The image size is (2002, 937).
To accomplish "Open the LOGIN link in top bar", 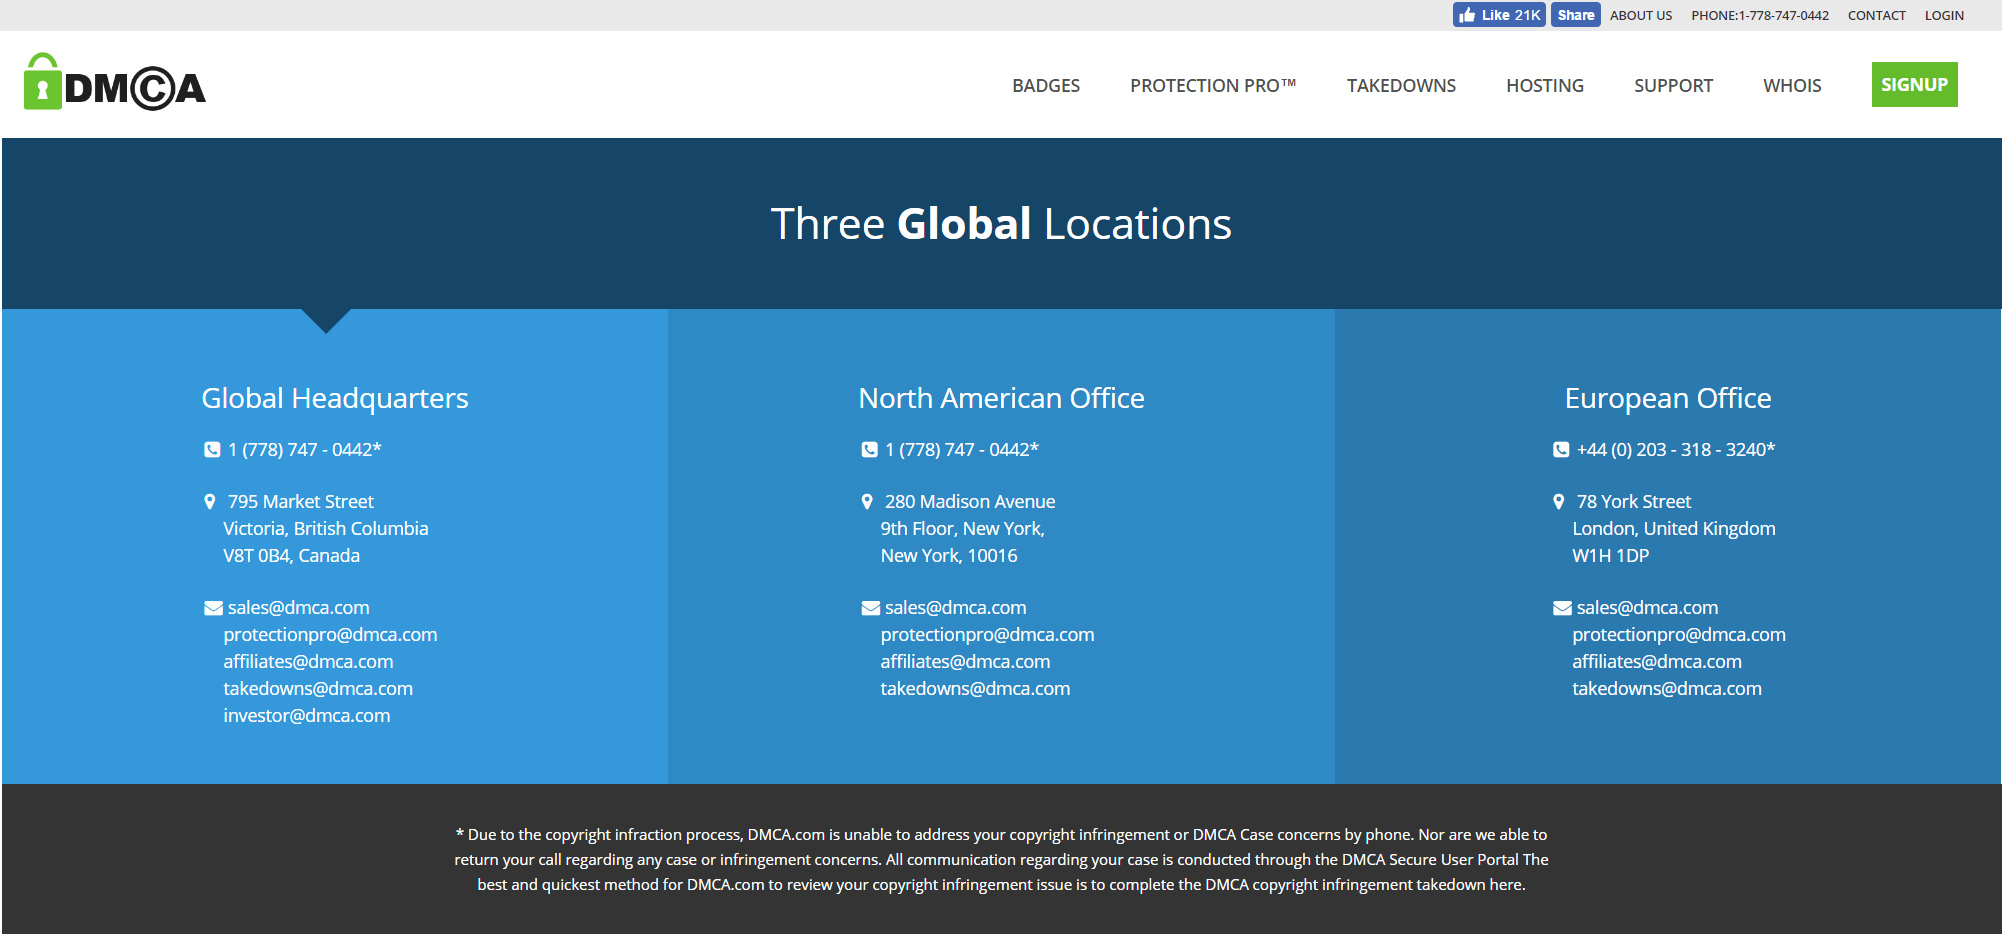I will [1943, 16].
